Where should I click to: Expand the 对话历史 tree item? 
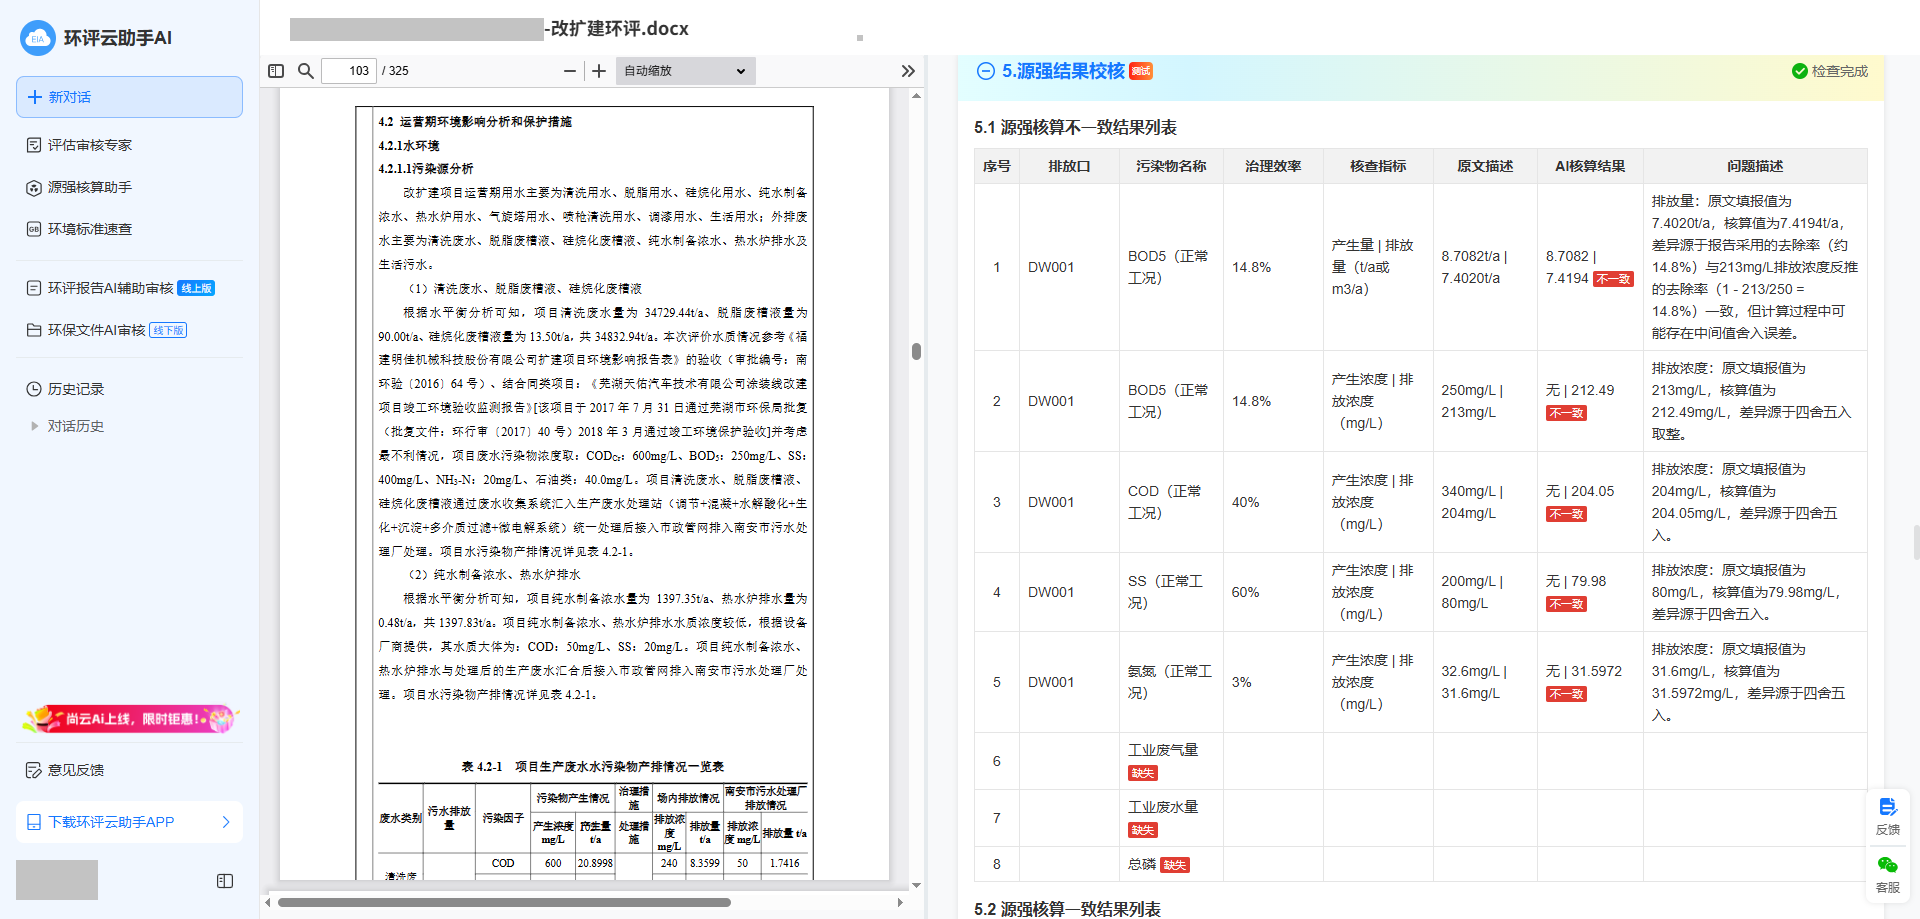pyautogui.click(x=35, y=426)
